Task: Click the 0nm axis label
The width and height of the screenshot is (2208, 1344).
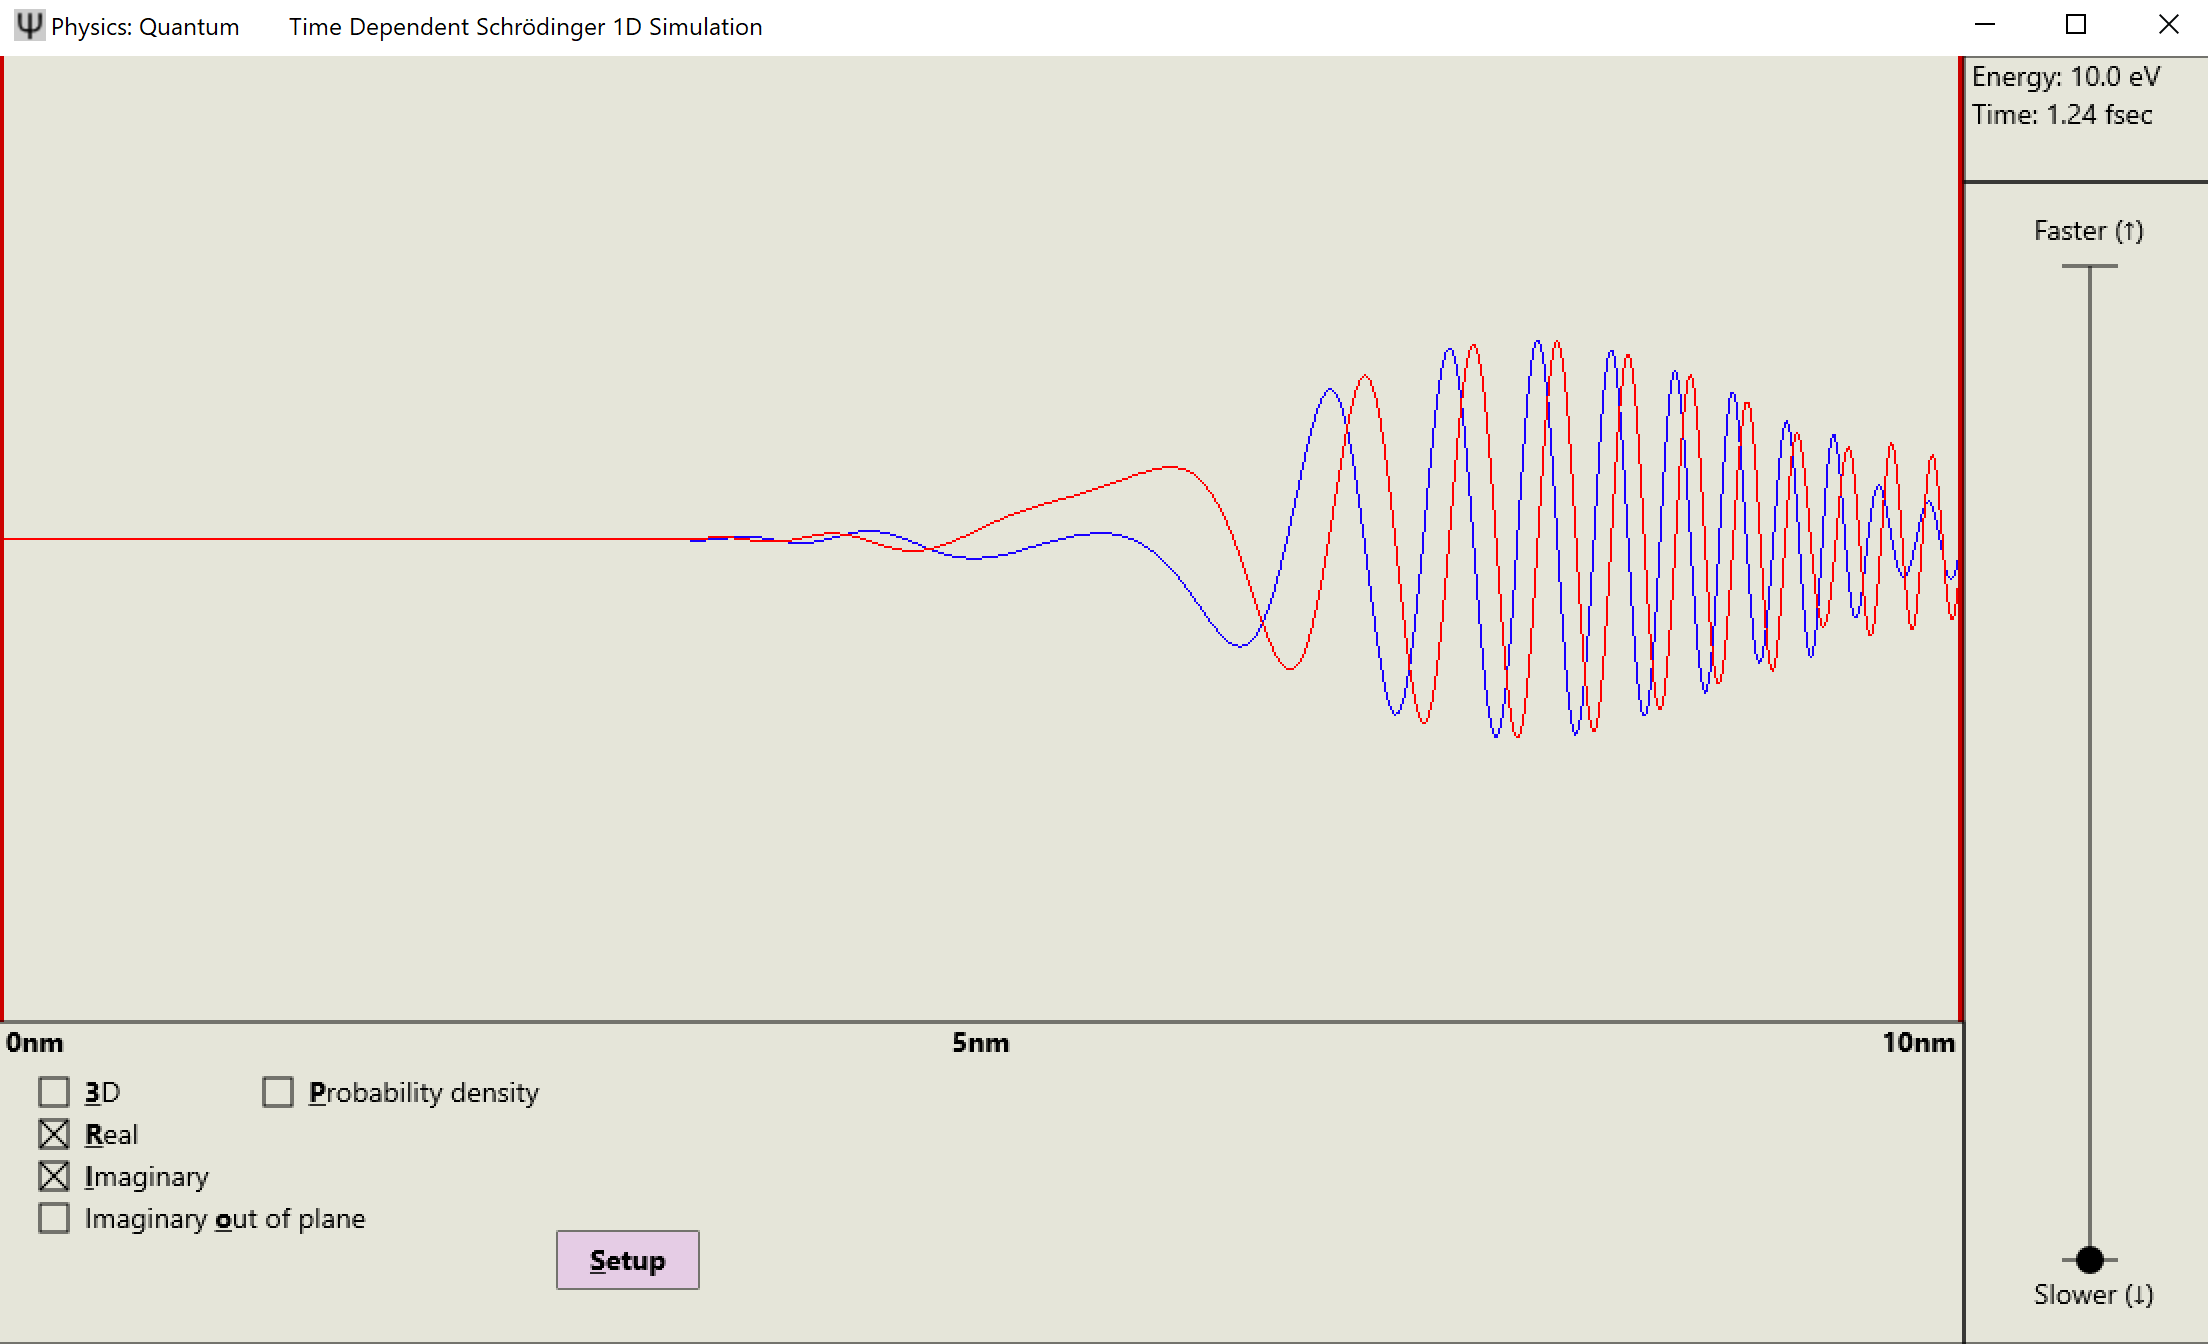Action: point(35,1043)
